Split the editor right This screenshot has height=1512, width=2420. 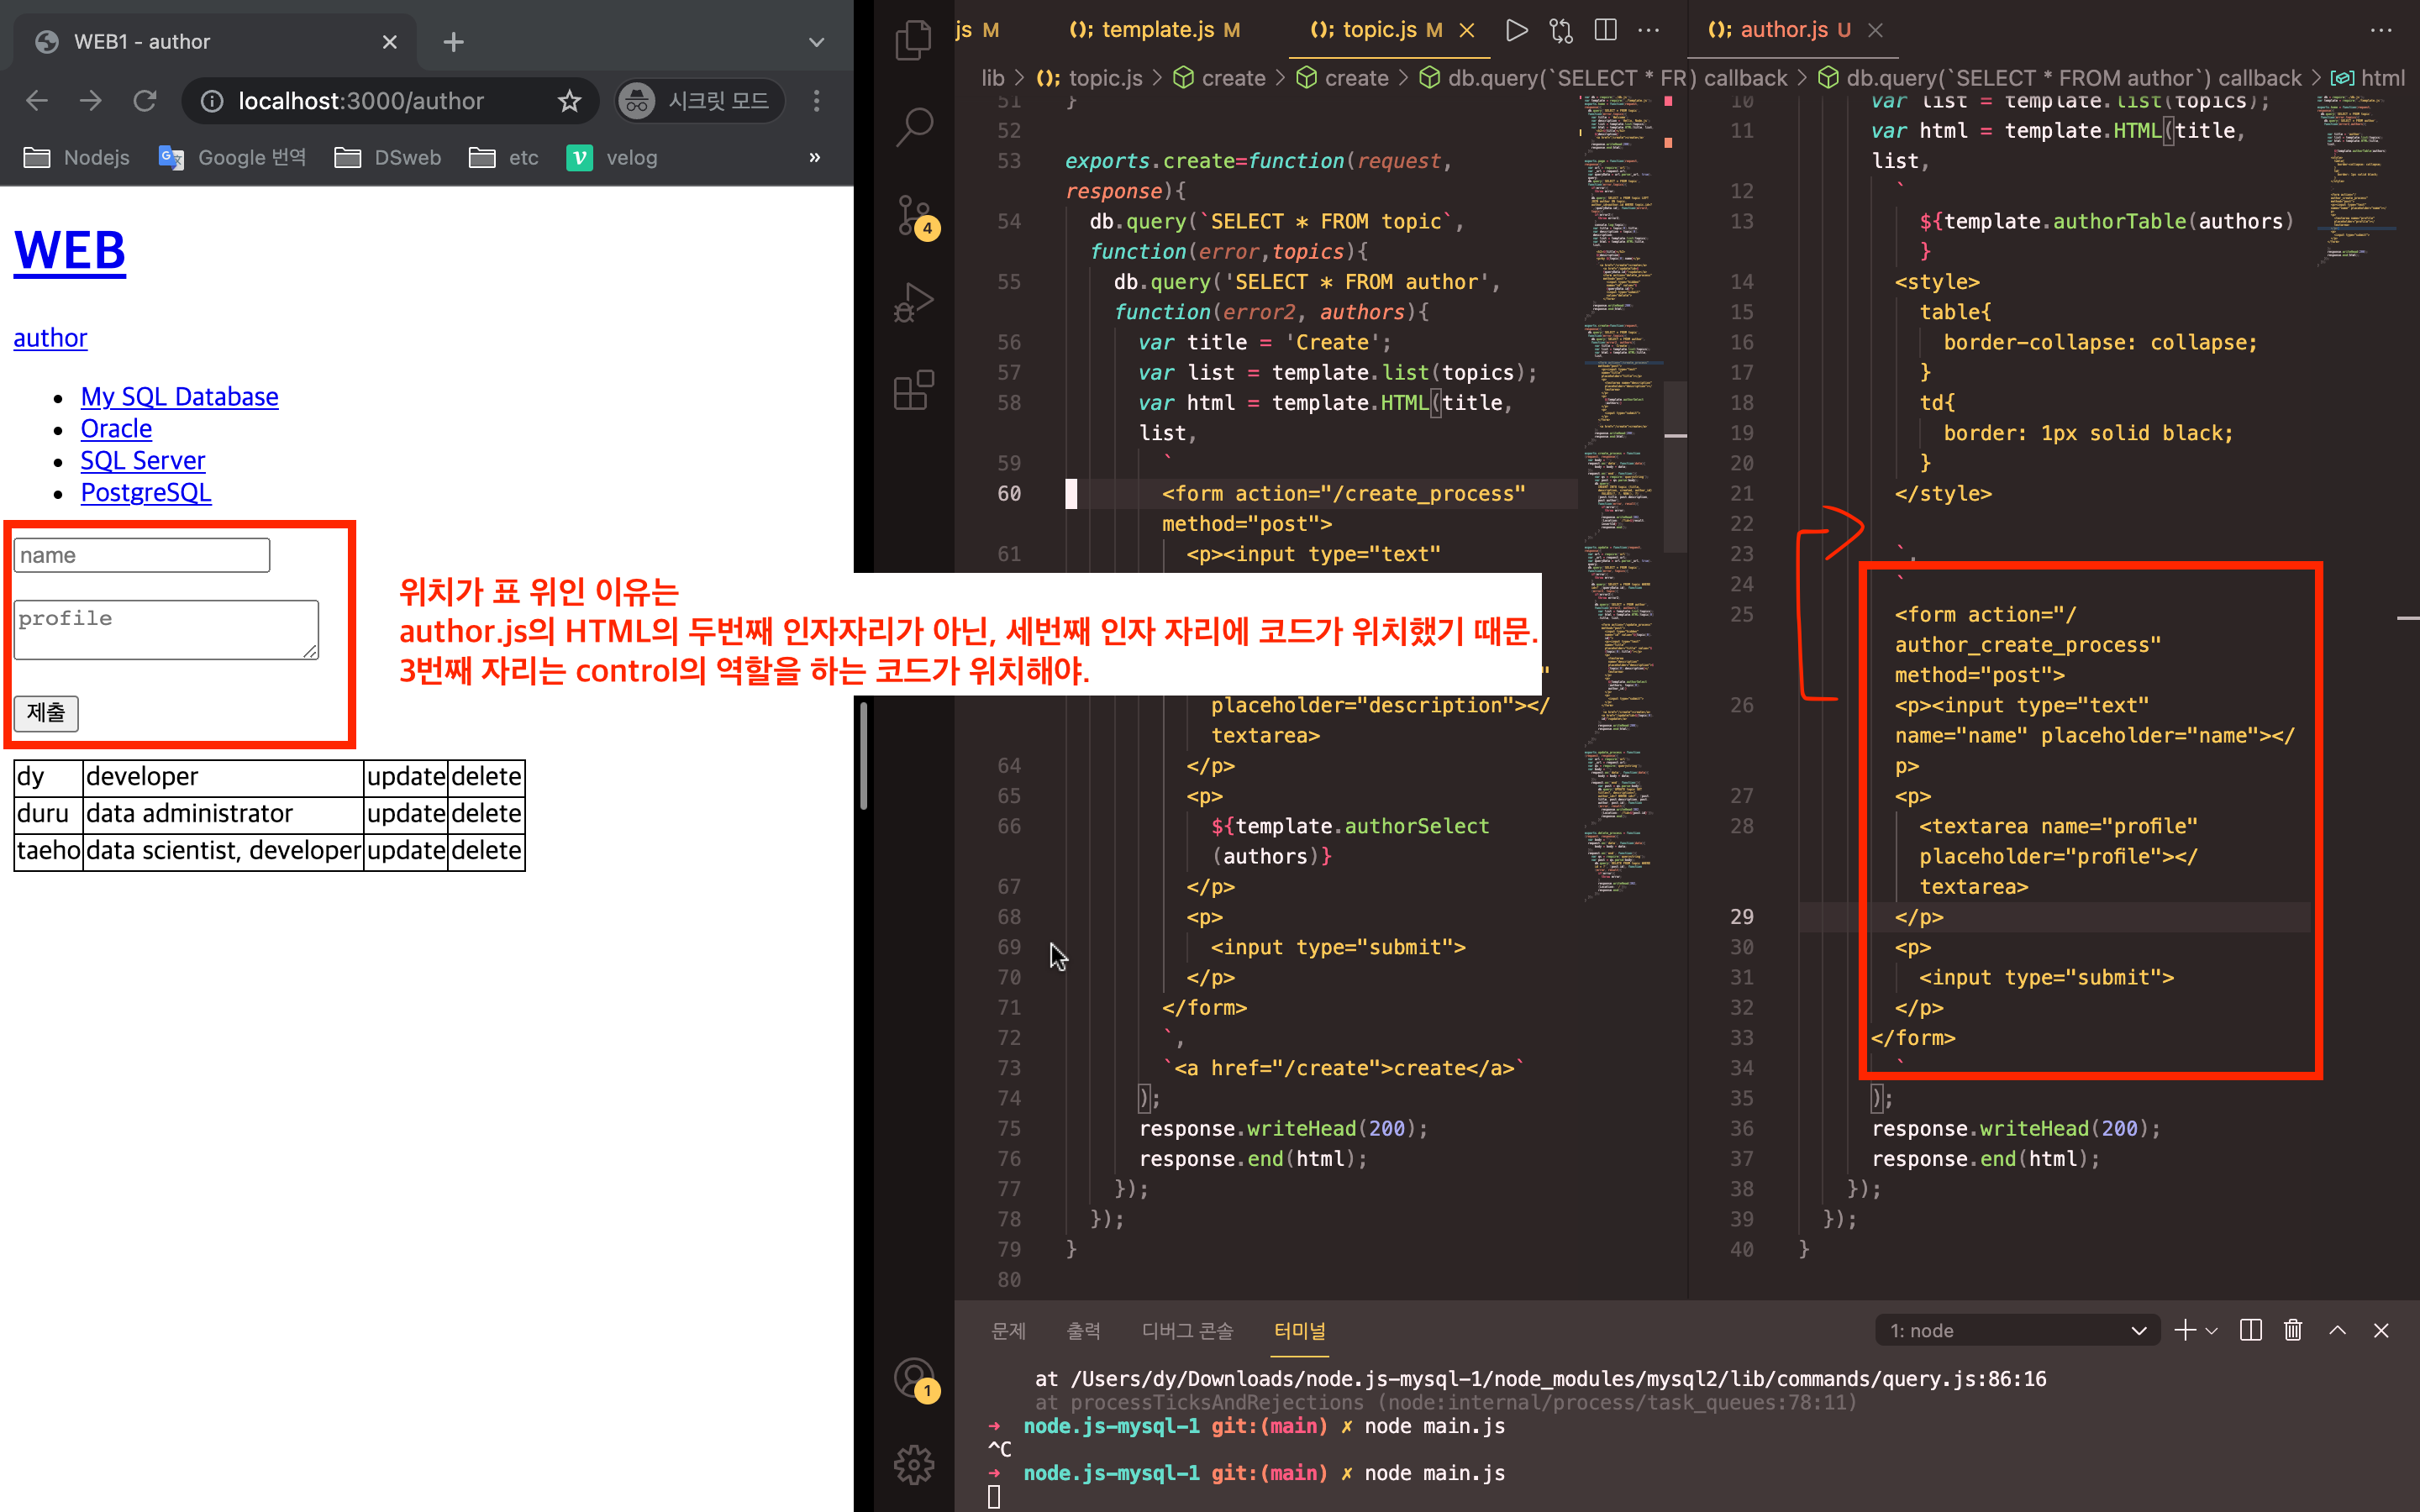[x=1605, y=30]
